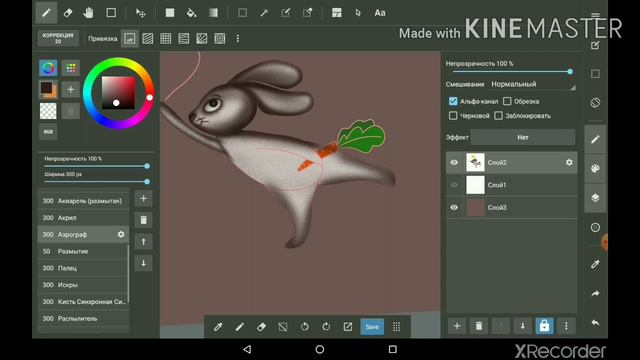
Task: Toggle the Альфа-канал checkbox
Action: point(453,101)
